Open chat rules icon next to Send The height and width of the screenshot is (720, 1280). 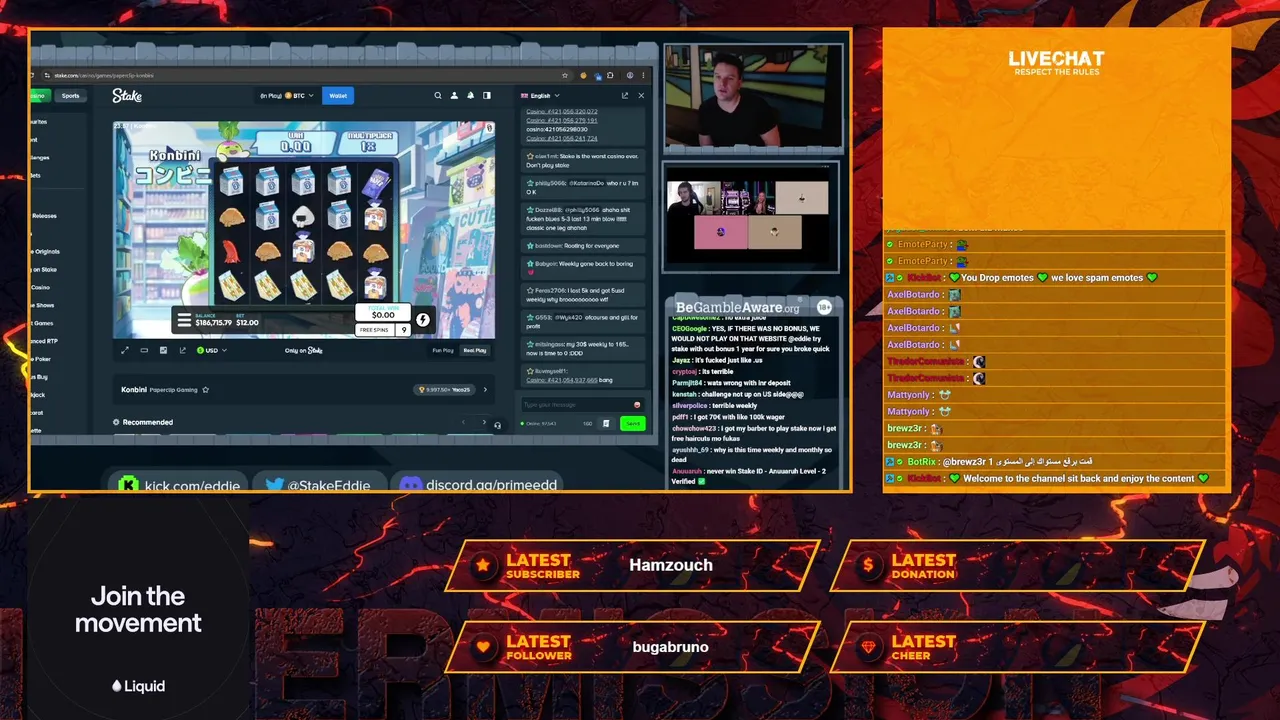605,423
